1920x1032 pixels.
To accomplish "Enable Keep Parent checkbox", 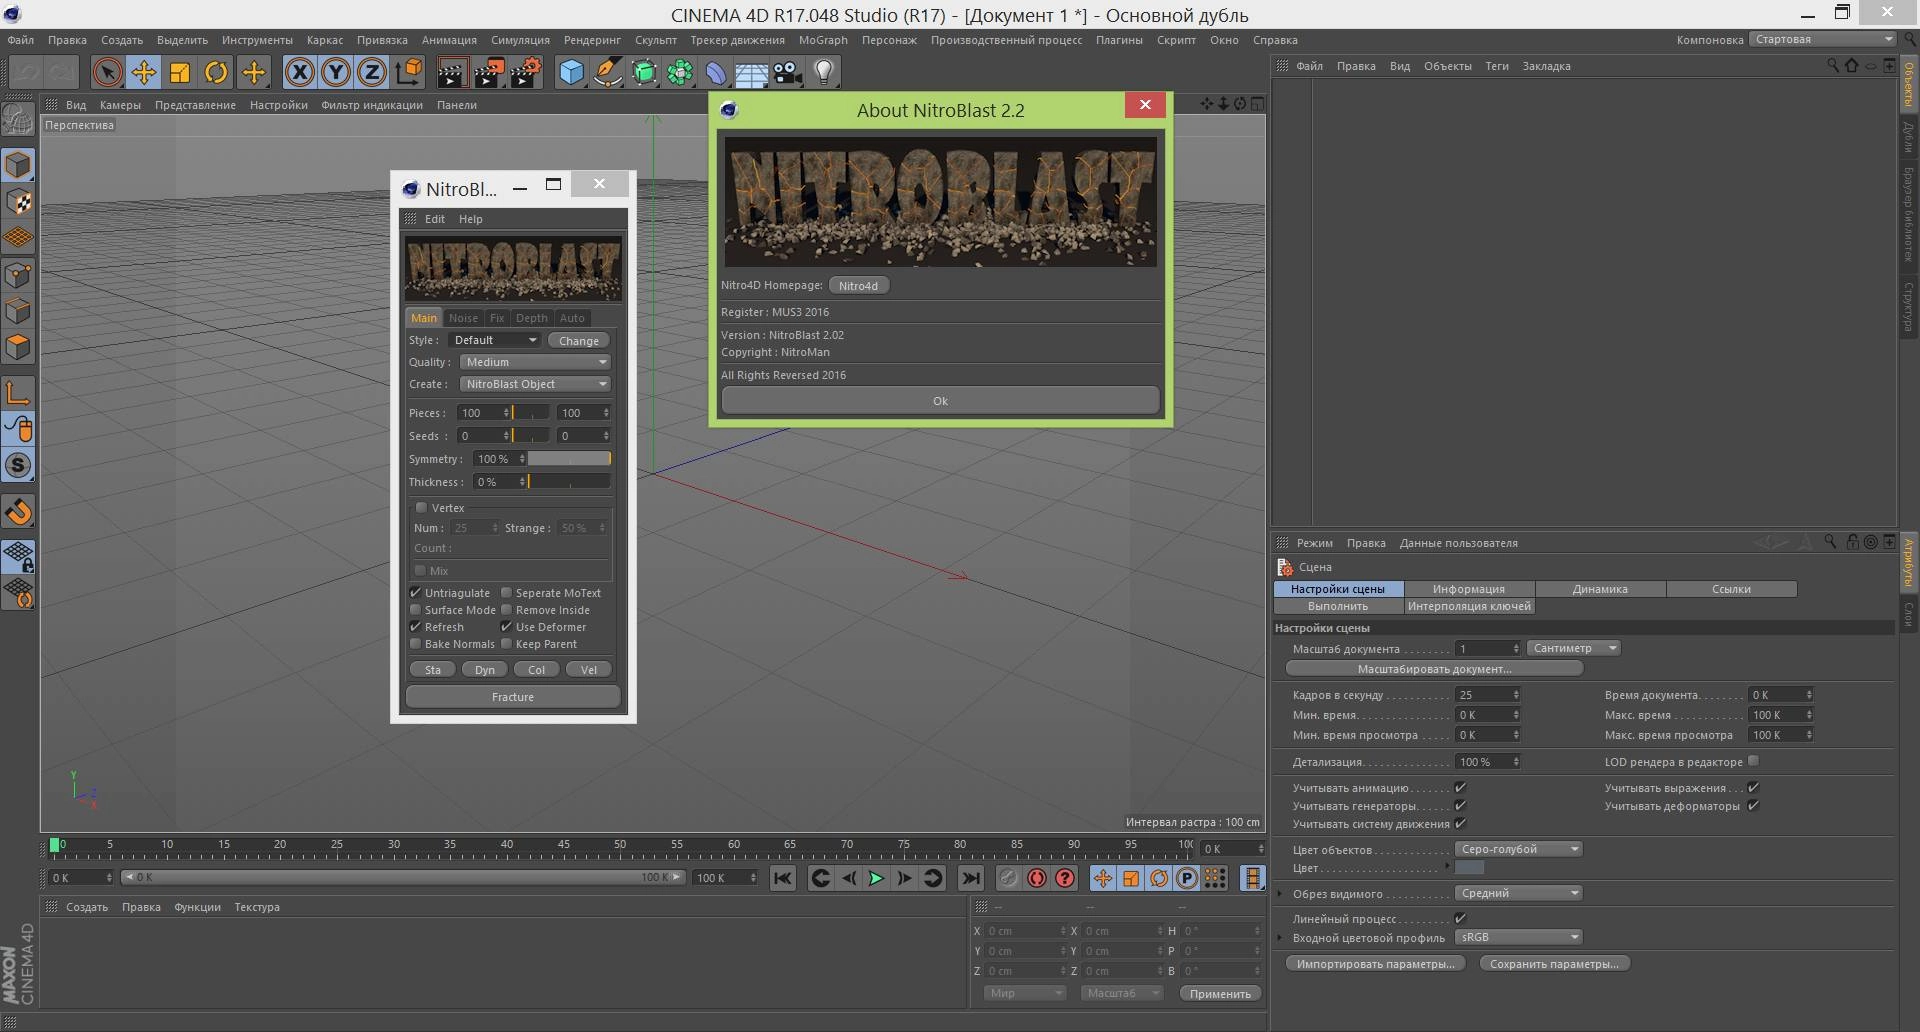I will point(506,644).
